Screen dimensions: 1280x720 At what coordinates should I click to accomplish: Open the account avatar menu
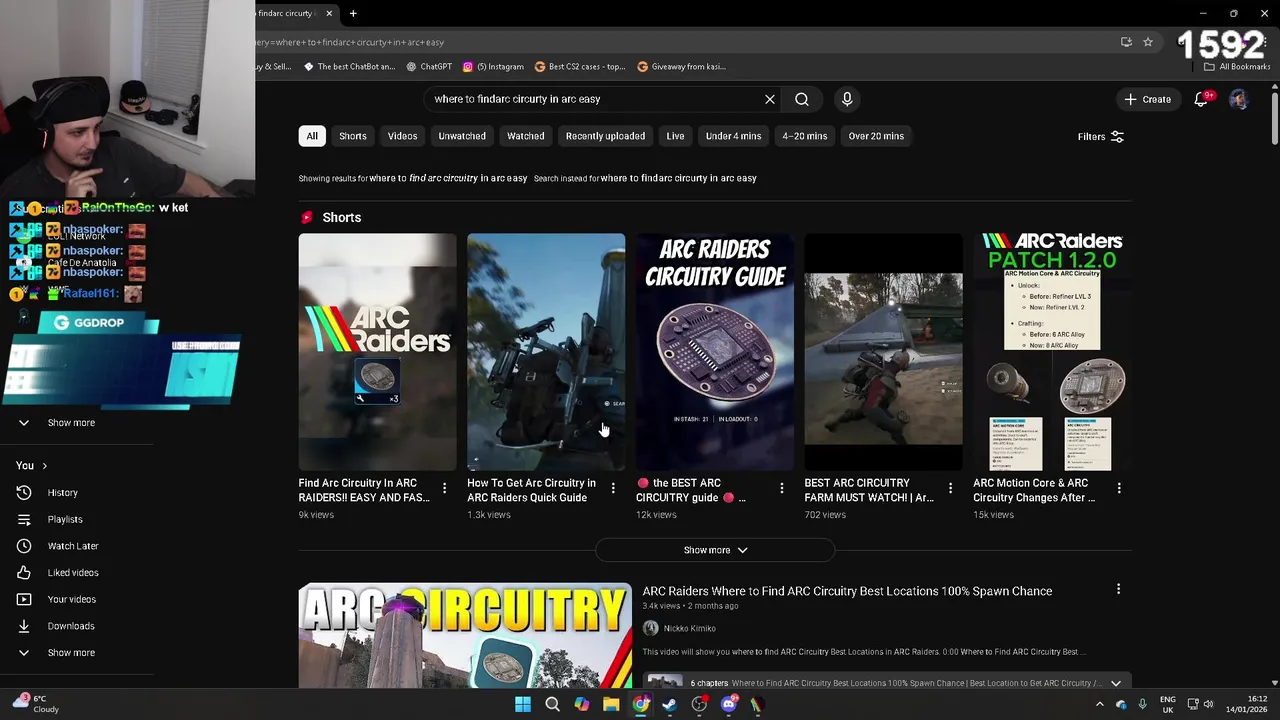1239,99
